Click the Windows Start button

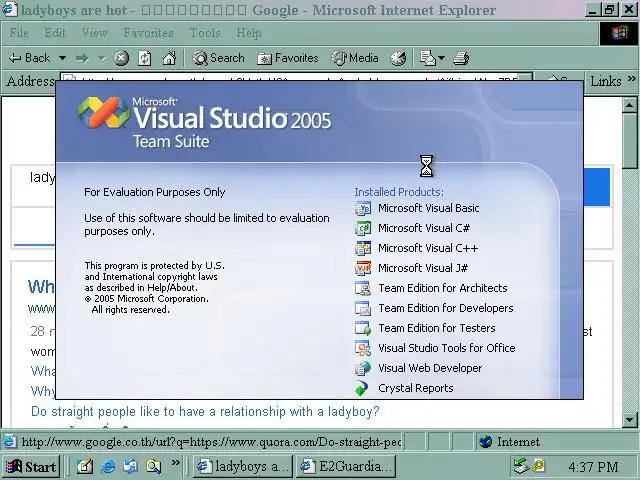pos(31,467)
